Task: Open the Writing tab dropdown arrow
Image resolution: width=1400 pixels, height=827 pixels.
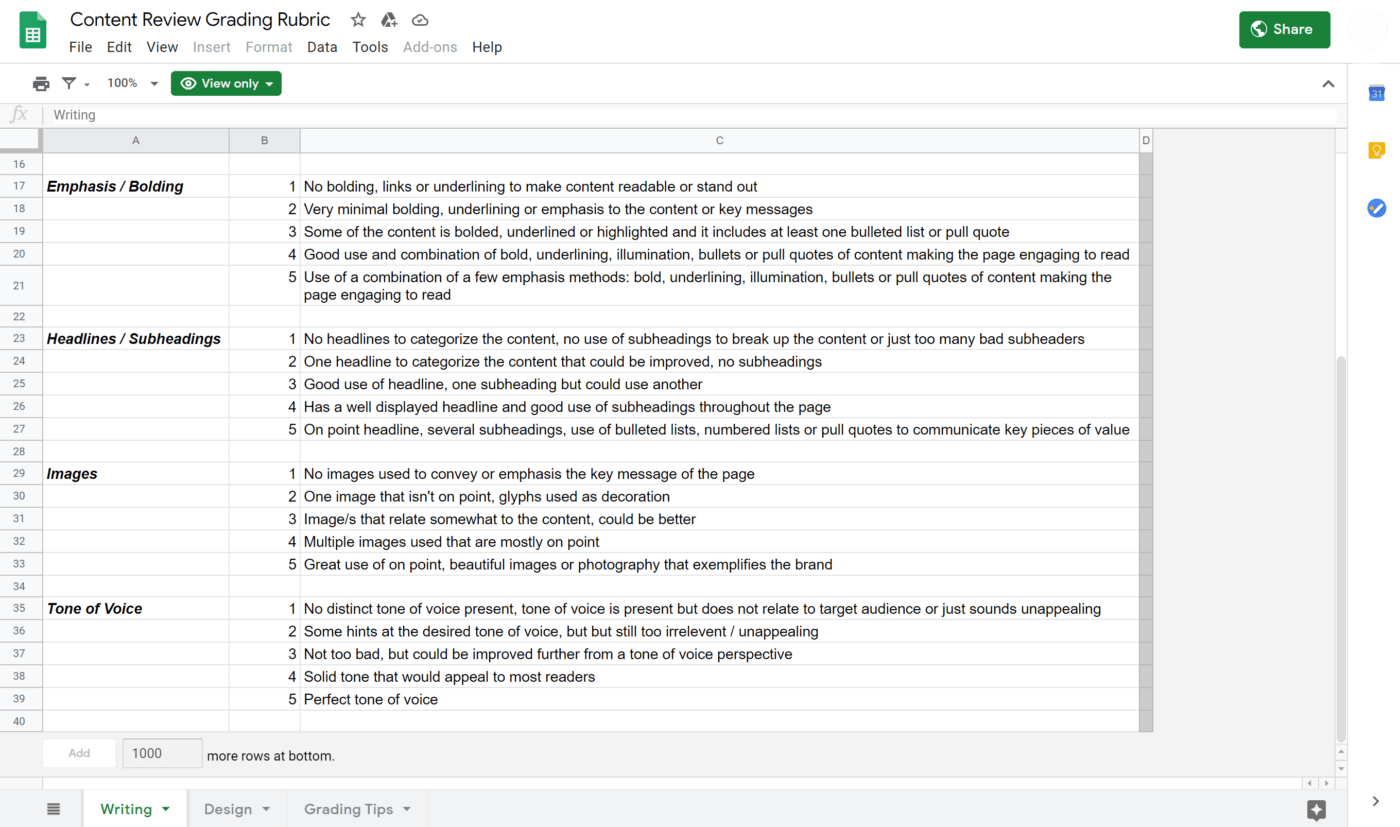Action: pos(166,809)
